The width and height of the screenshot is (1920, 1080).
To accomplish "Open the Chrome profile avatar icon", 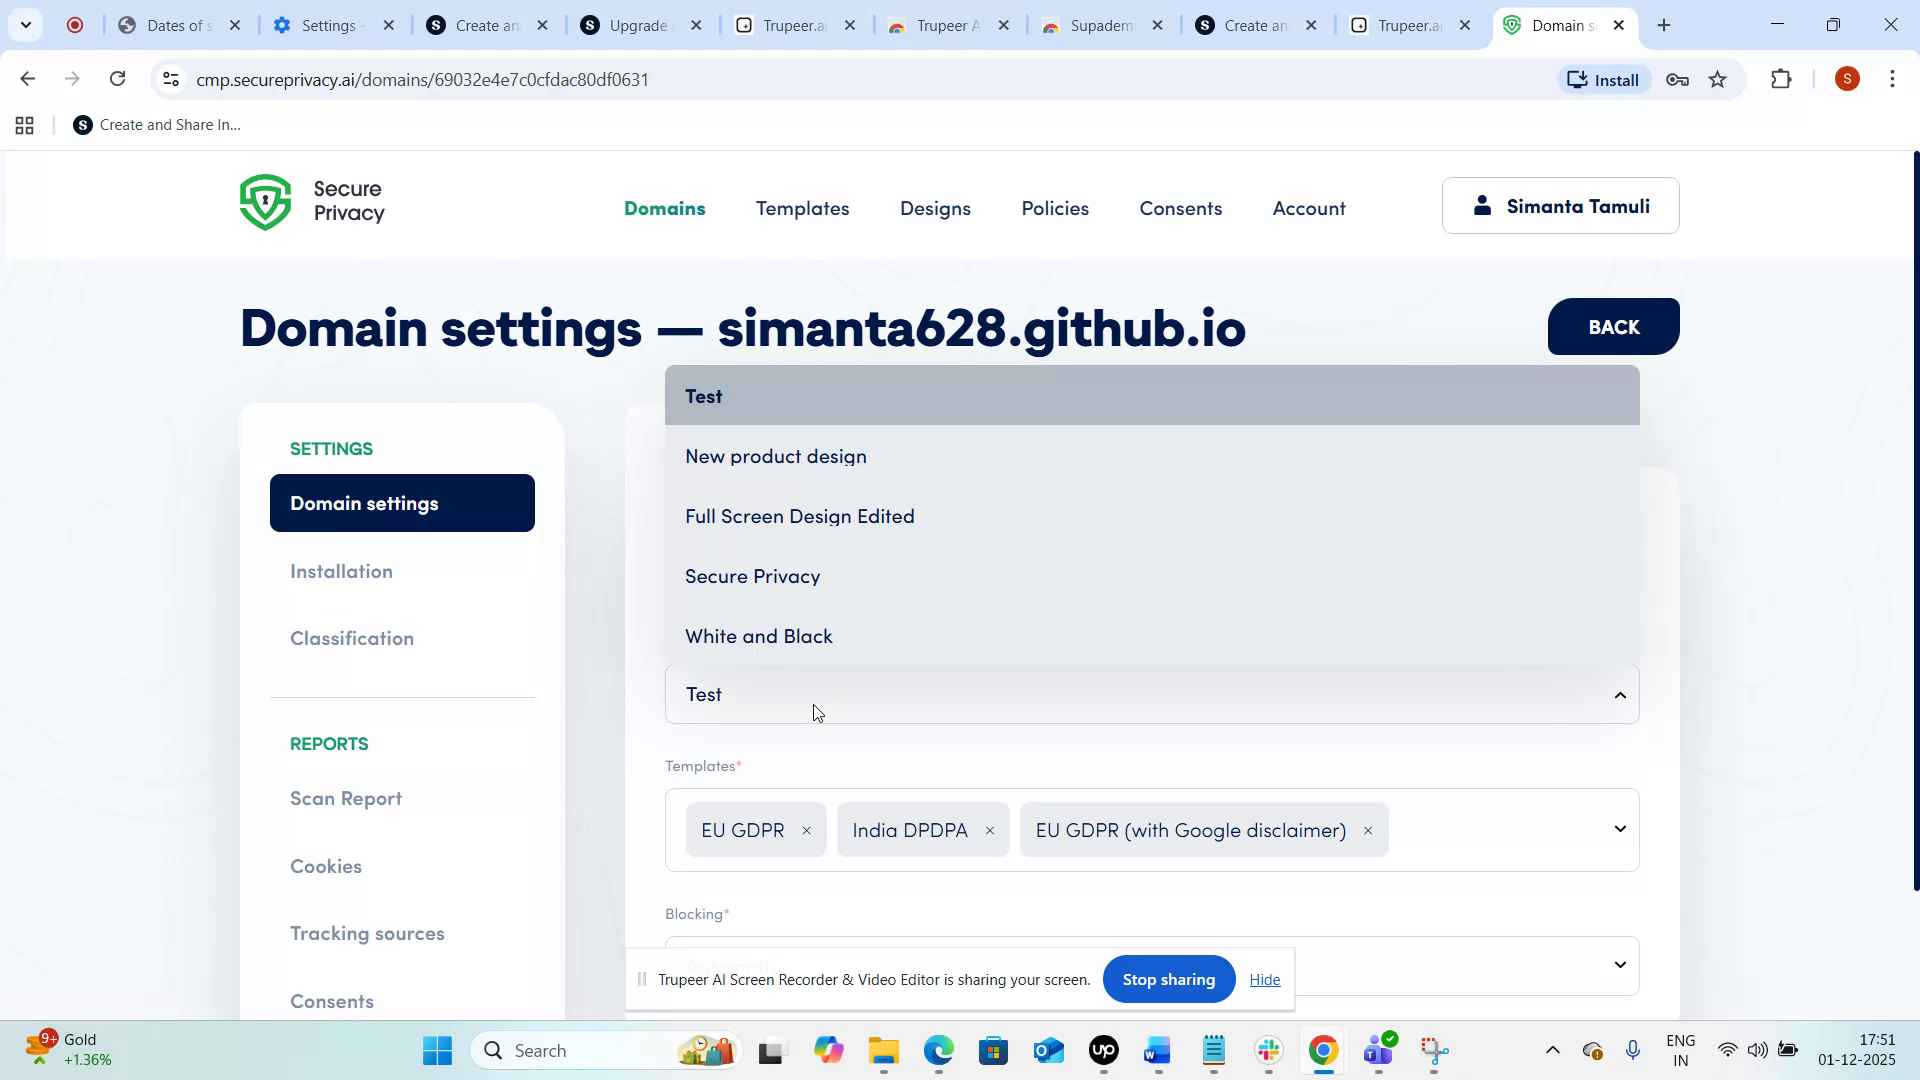I will coord(1847,79).
